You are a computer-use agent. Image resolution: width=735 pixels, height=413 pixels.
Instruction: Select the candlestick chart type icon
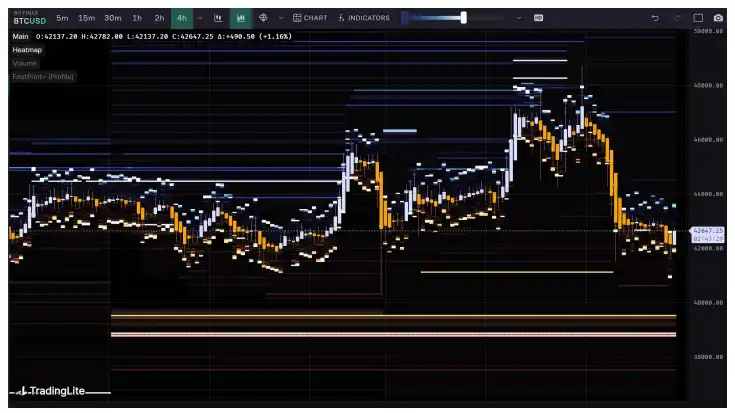coord(218,18)
